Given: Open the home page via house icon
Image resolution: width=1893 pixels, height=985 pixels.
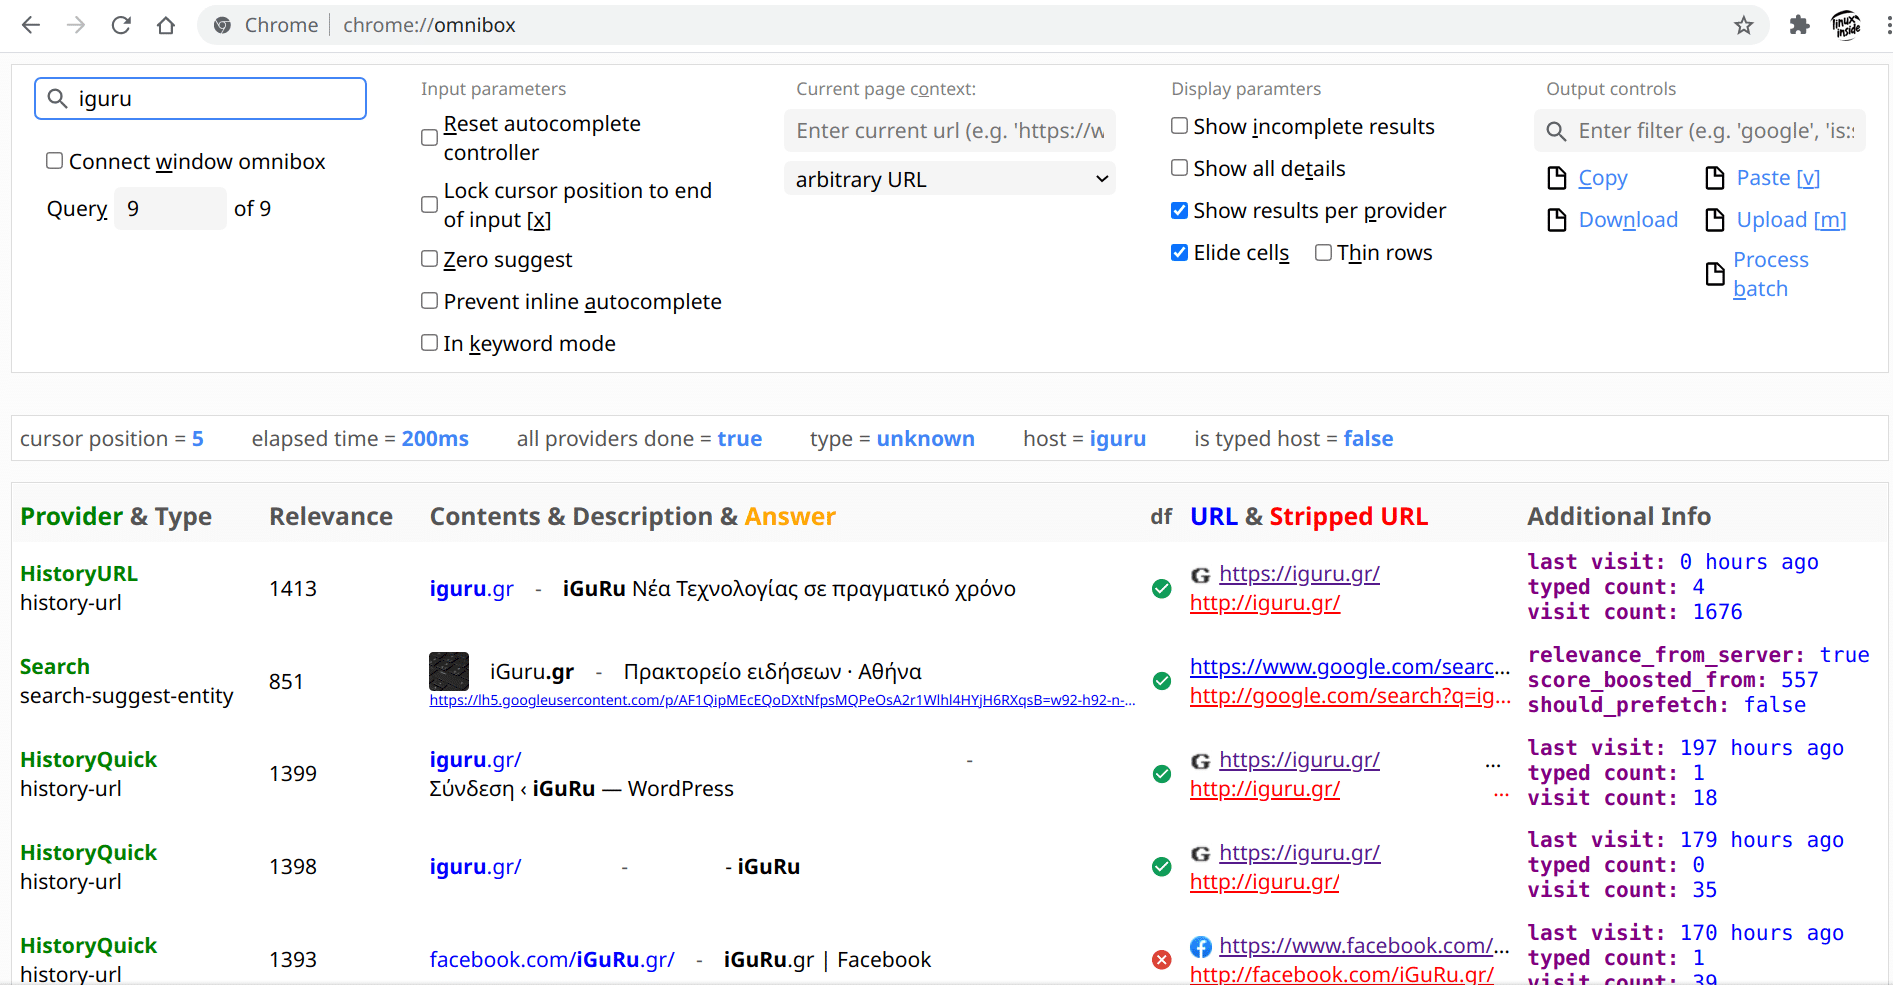Looking at the screenshot, I should coord(166,25).
